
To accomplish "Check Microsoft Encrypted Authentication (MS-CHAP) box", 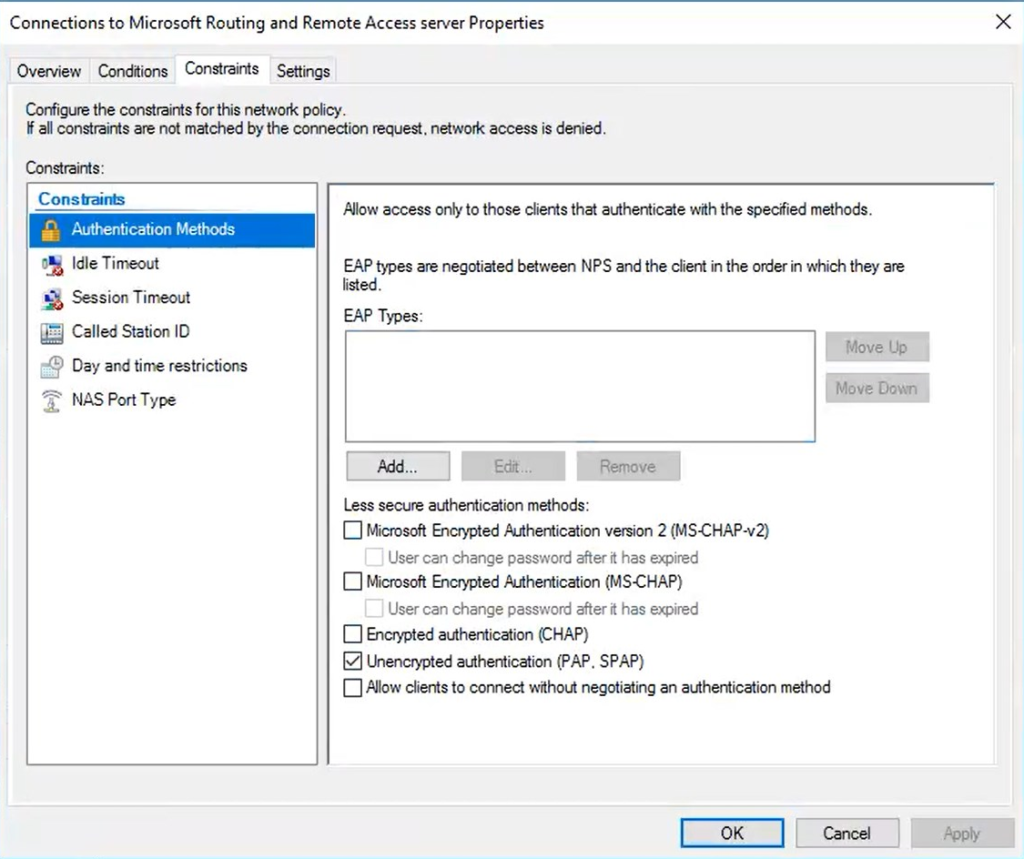I will tap(352, 581).
